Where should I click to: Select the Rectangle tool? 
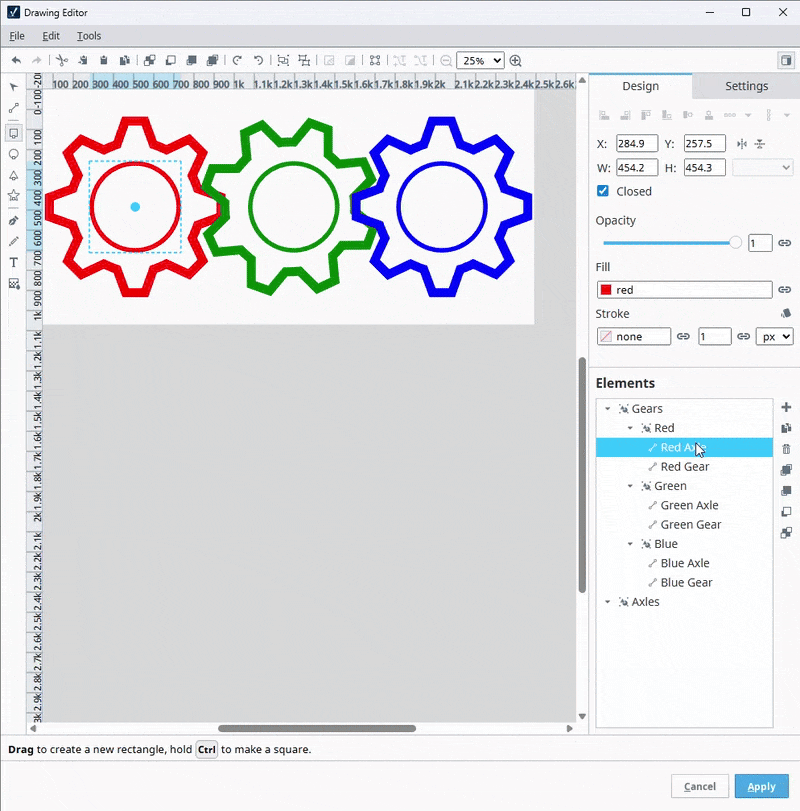14,133
